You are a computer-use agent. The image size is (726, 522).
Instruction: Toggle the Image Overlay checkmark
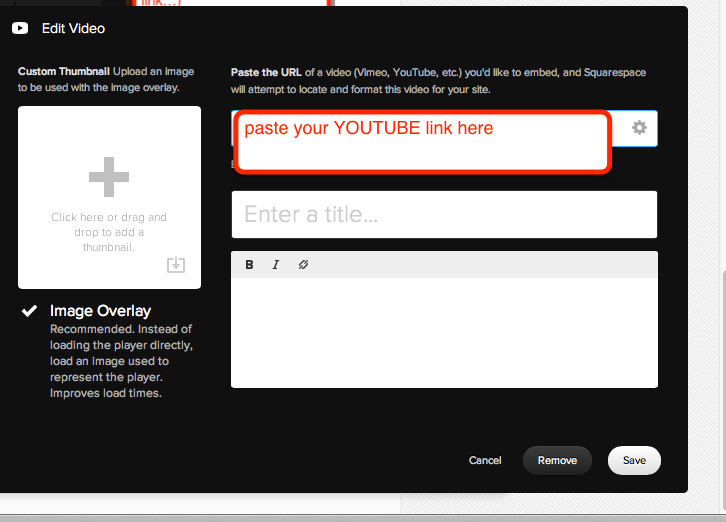[x=29, y=311]
